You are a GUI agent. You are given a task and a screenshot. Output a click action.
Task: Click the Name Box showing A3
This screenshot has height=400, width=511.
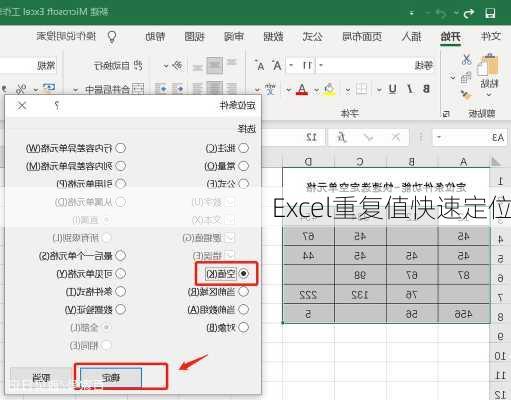click(470, 137)
